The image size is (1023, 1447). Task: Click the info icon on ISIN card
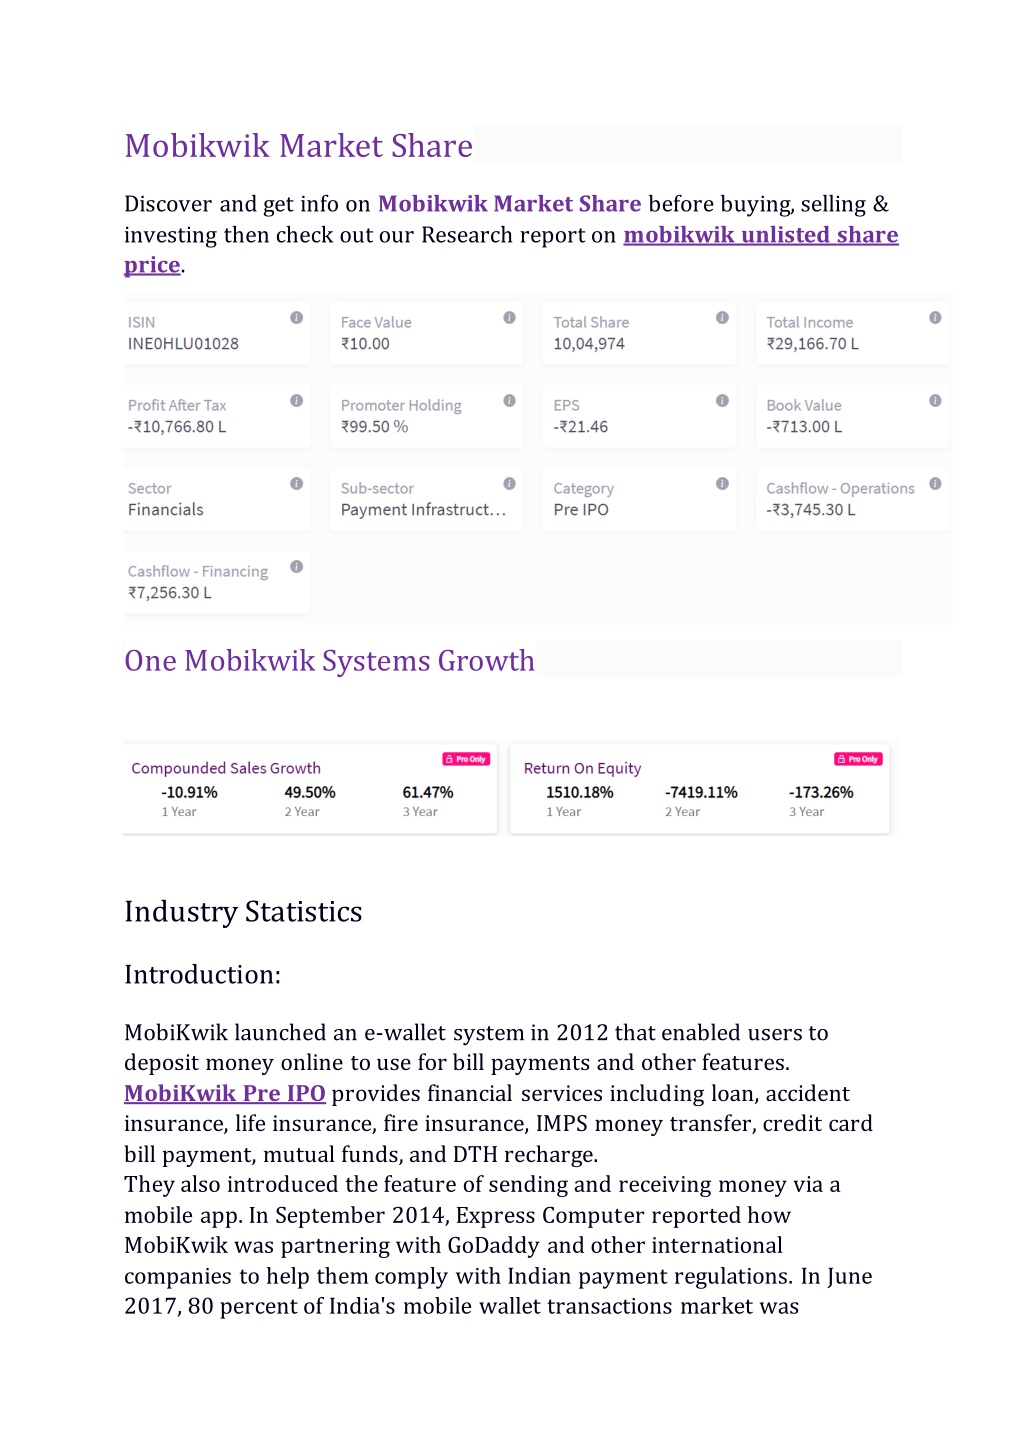[296, 318]
